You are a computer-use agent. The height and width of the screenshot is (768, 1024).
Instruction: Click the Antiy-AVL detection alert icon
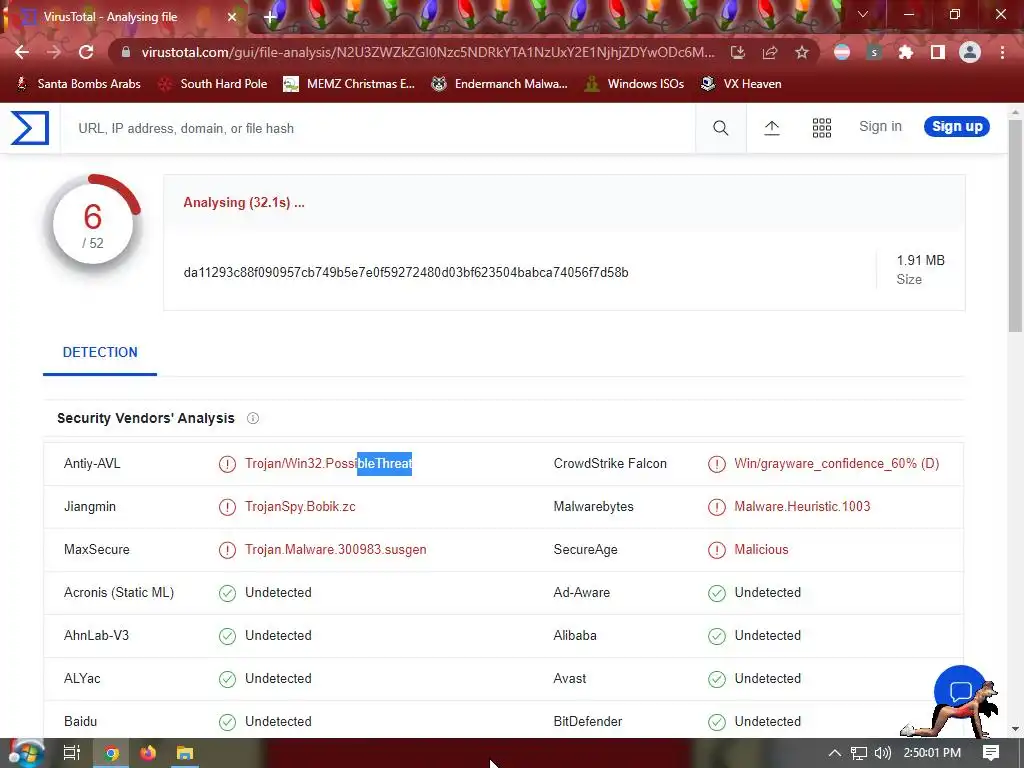(227, 464)
